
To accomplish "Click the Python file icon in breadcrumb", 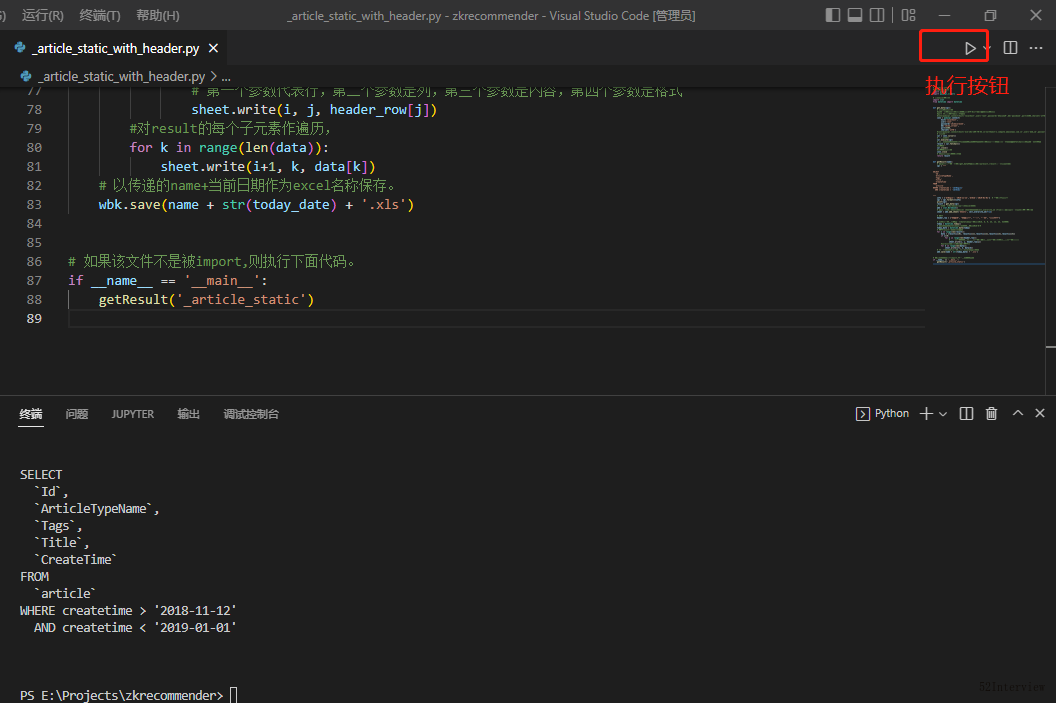I will coord(26,77).
